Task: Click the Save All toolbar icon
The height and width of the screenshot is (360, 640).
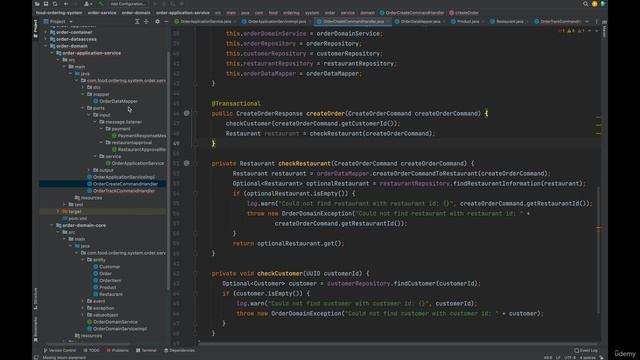Action: pyautogui.click(x=46, y=4)
